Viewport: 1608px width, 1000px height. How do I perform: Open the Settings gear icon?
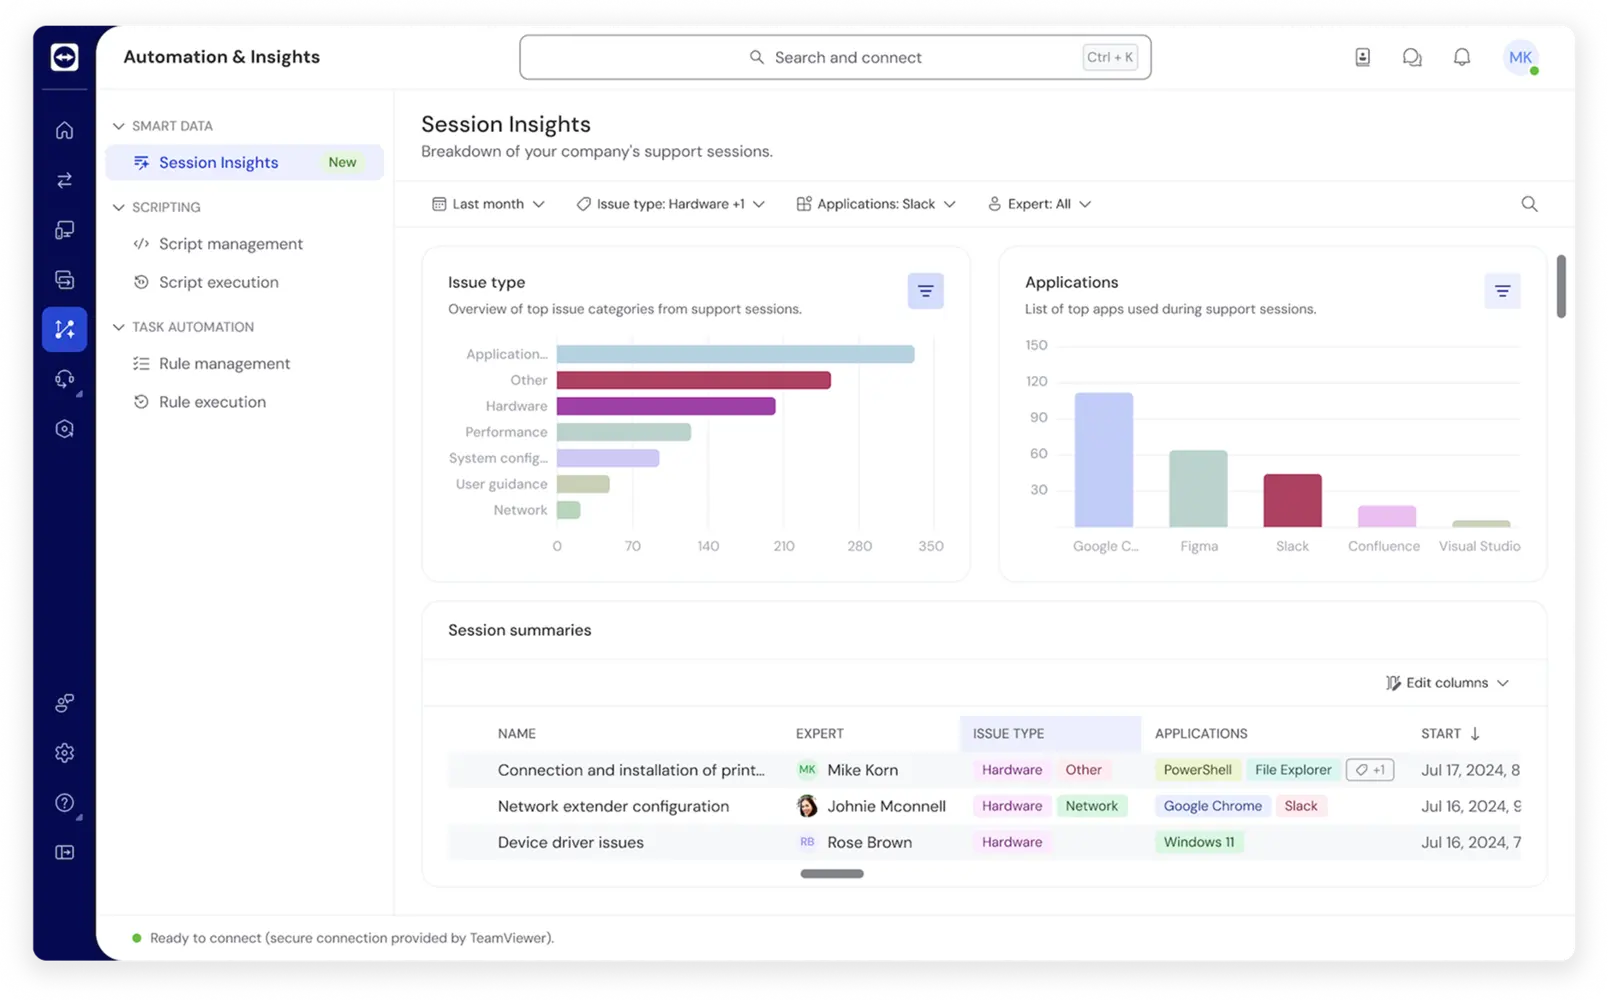pyautogui.click(x=65, y=753)
